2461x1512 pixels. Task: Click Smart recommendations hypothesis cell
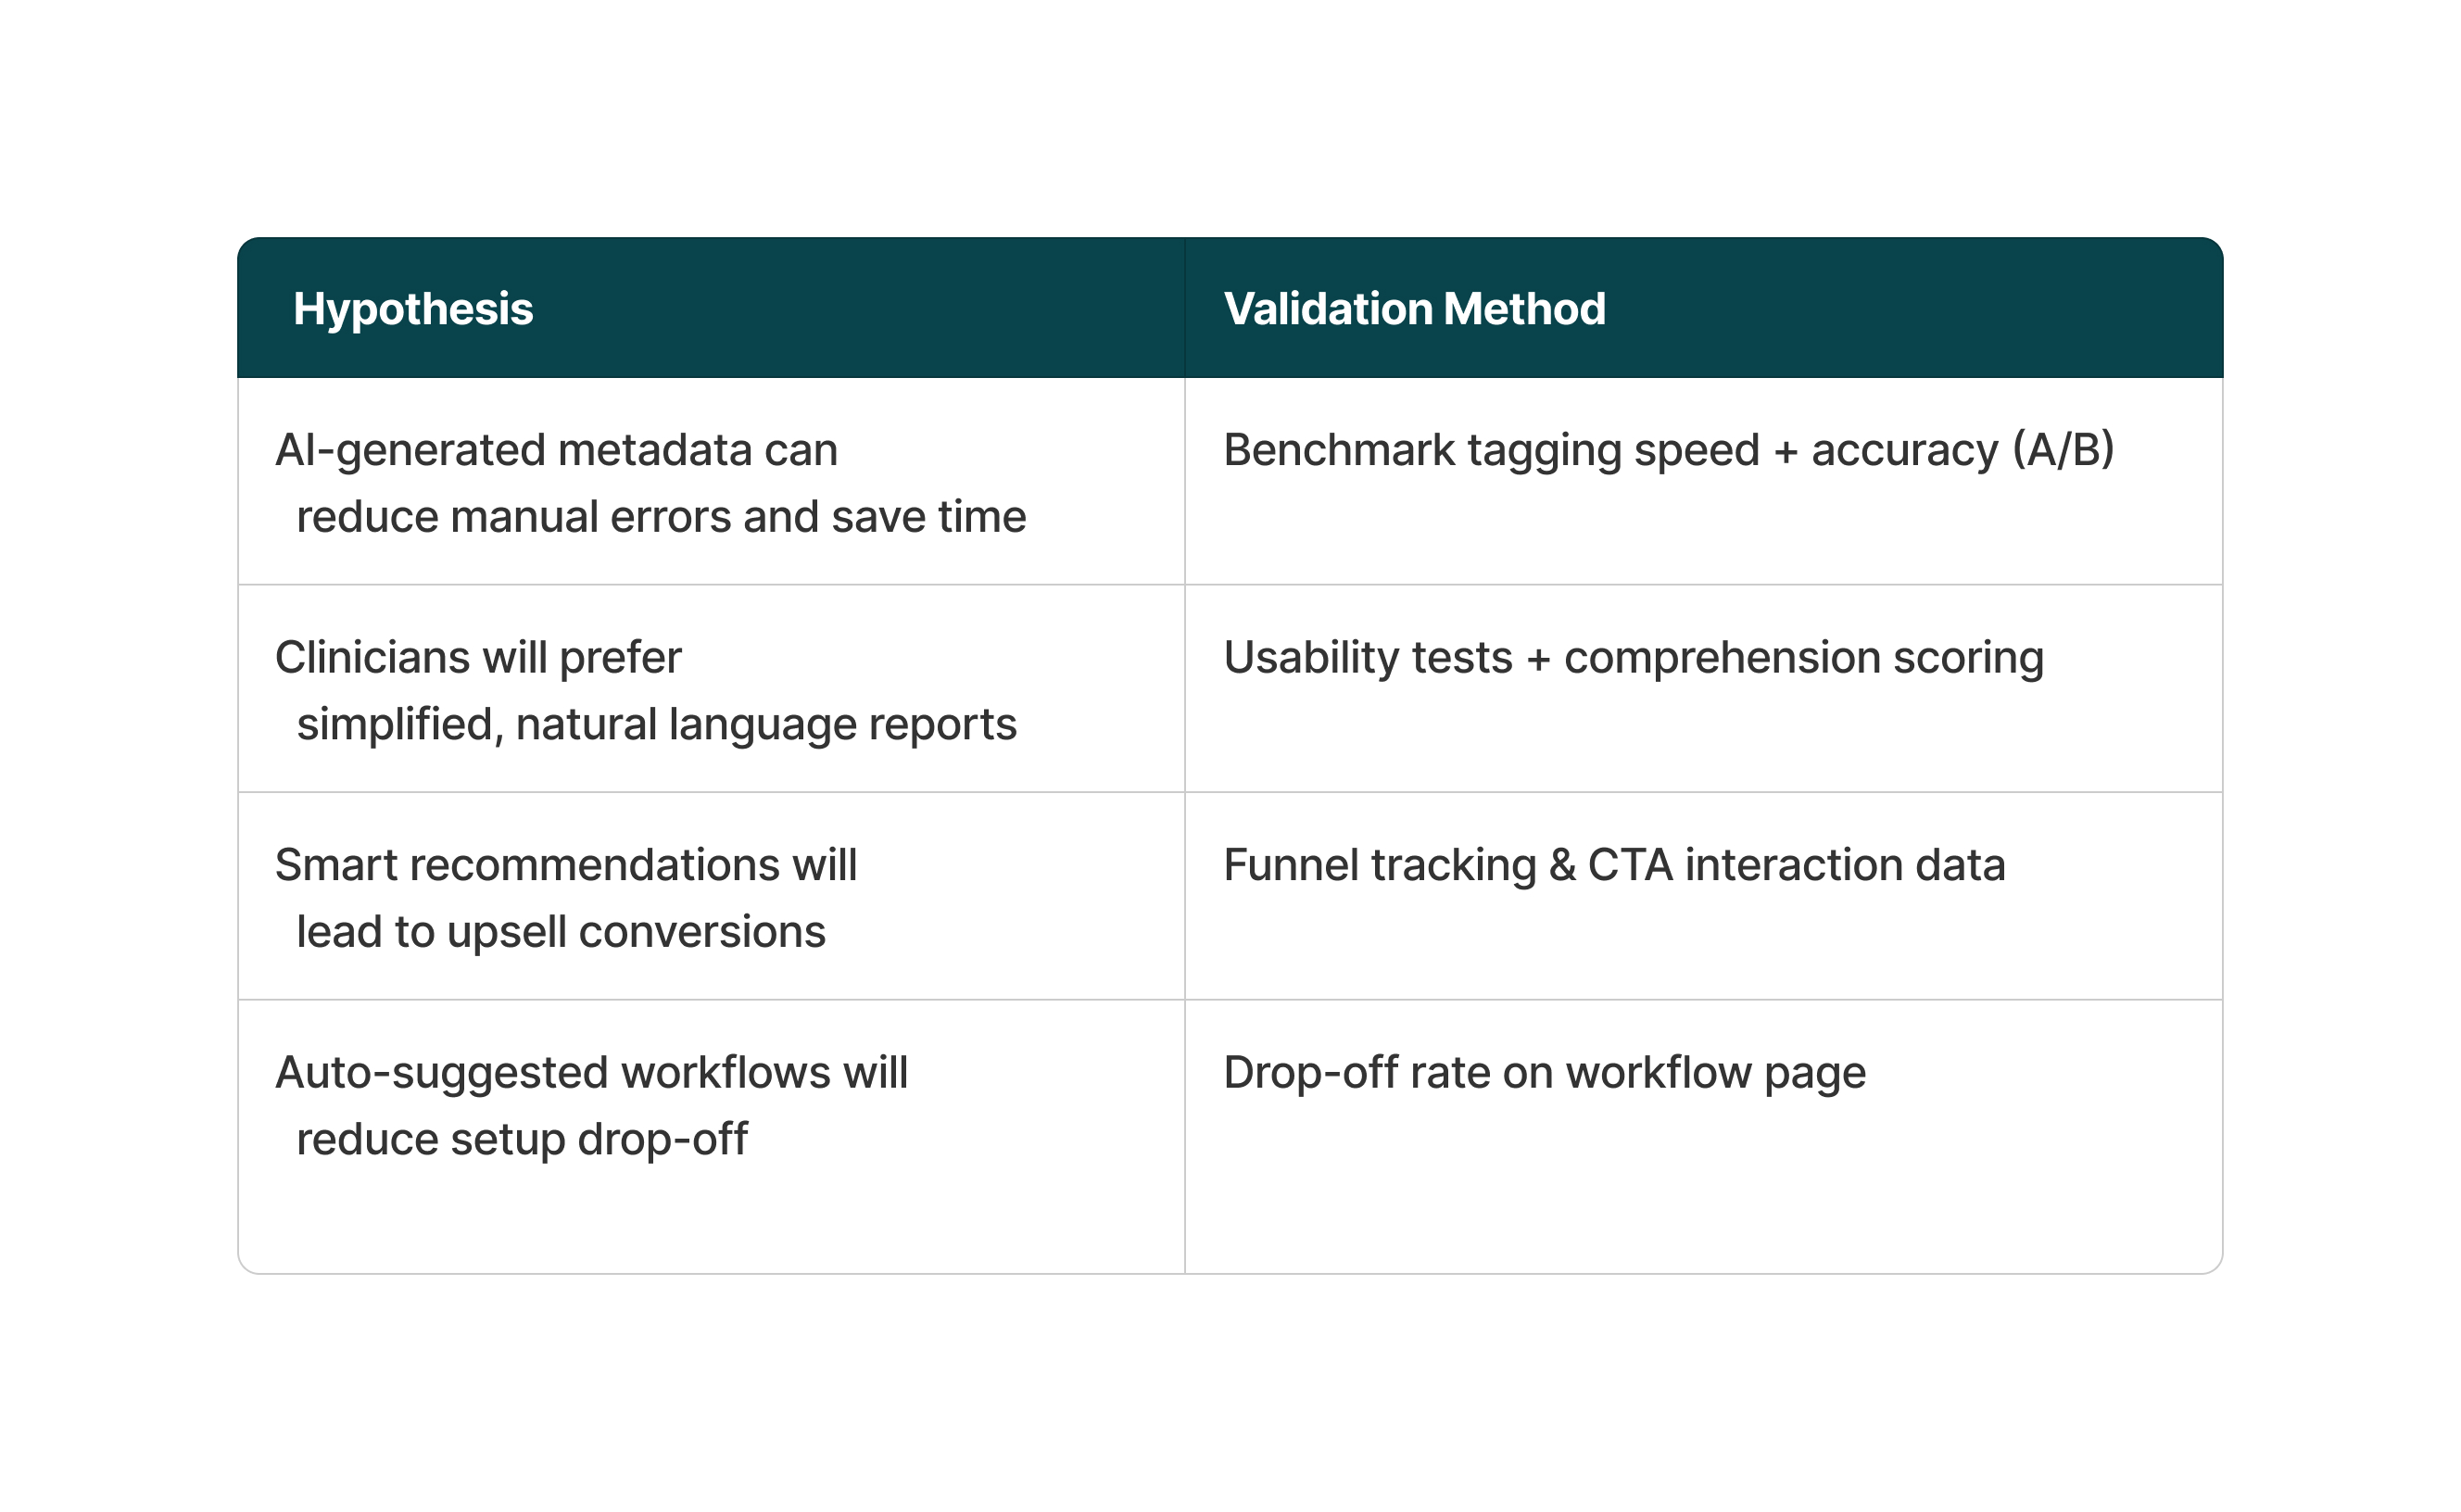[x=711, y=896]
